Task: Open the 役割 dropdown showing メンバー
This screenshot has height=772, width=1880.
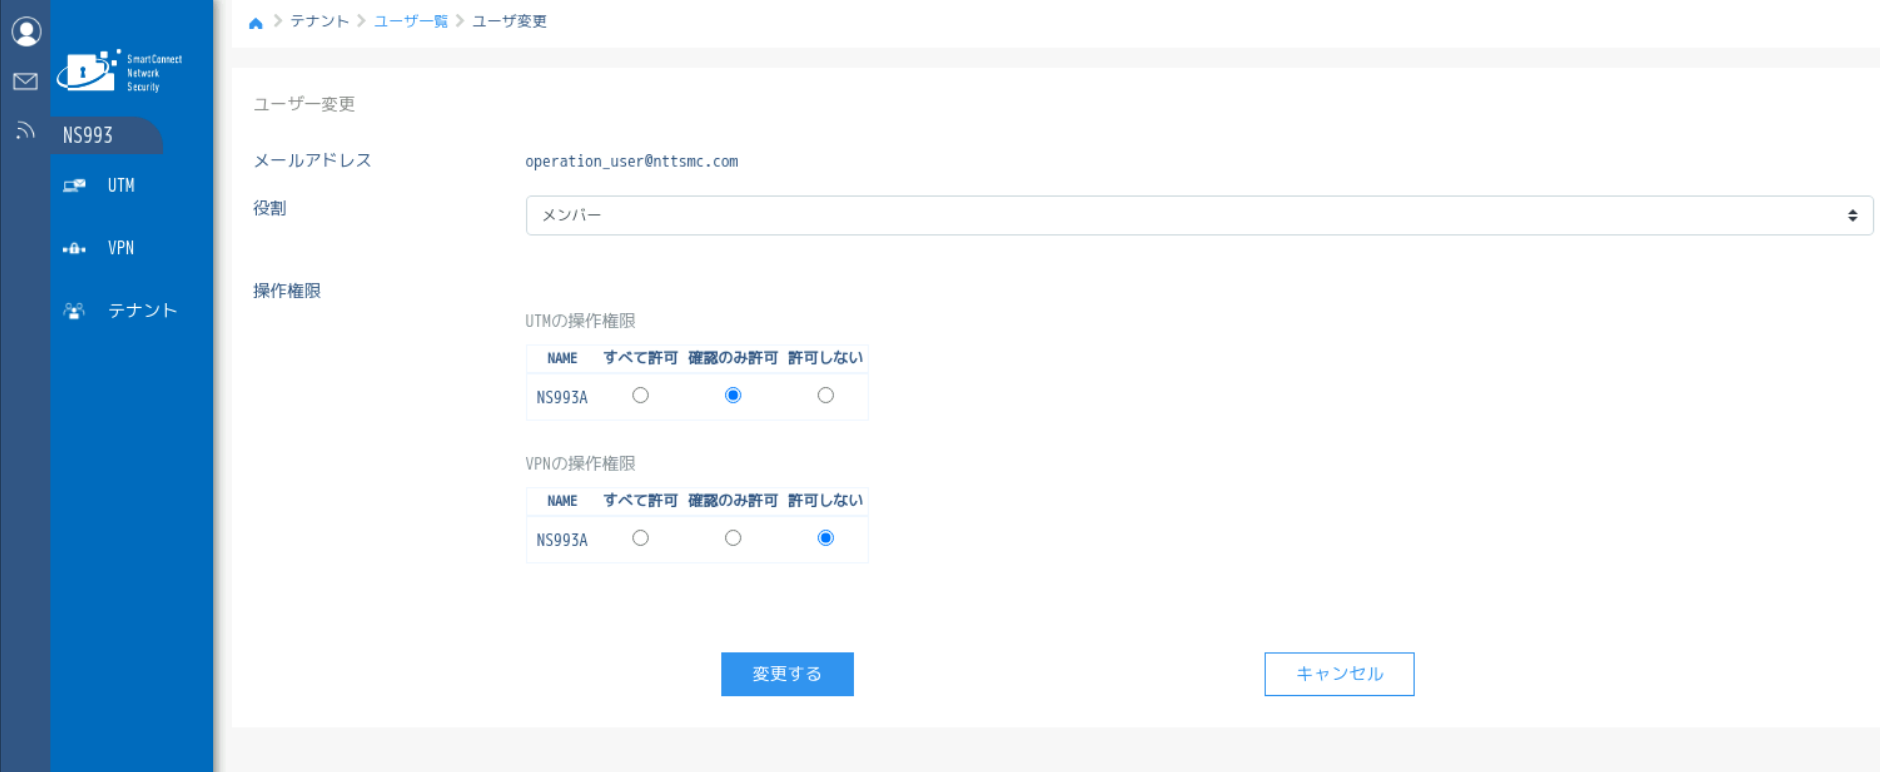Action: 1199,215
